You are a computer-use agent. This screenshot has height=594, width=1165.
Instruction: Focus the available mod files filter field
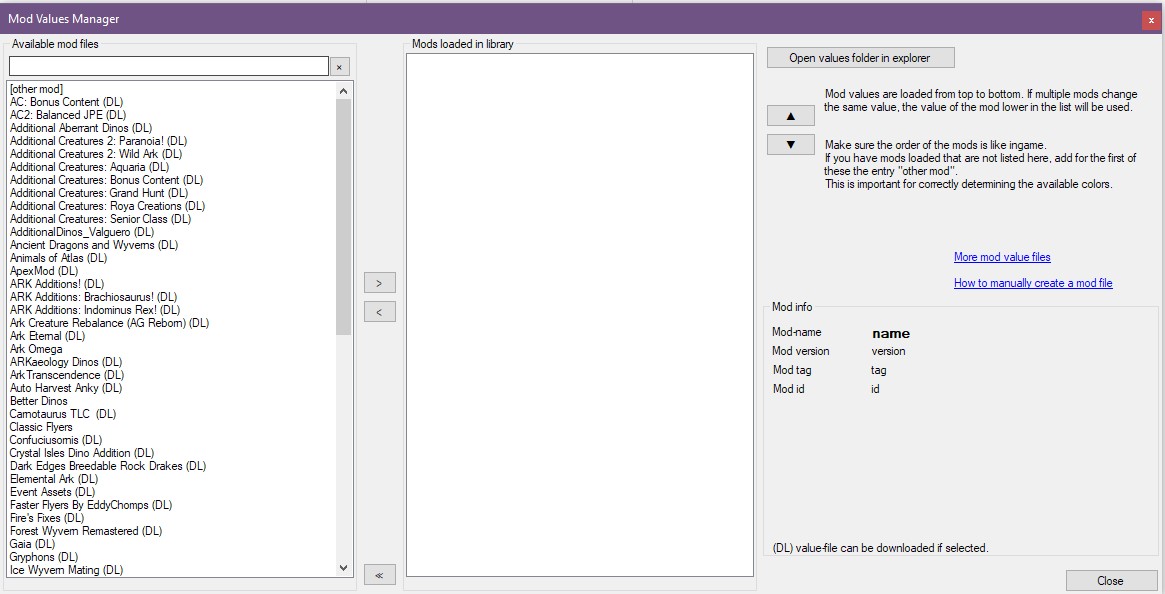coord(169,66)
